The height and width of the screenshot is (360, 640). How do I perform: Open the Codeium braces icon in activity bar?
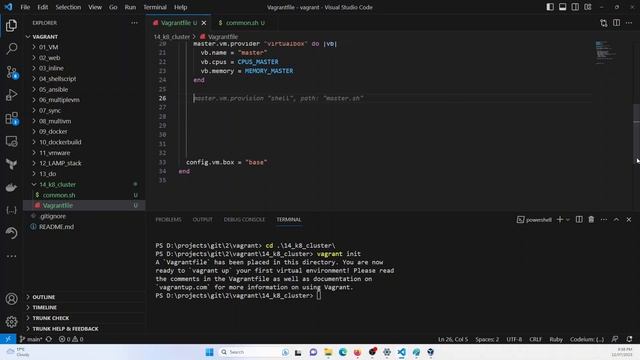coord(11,210)
